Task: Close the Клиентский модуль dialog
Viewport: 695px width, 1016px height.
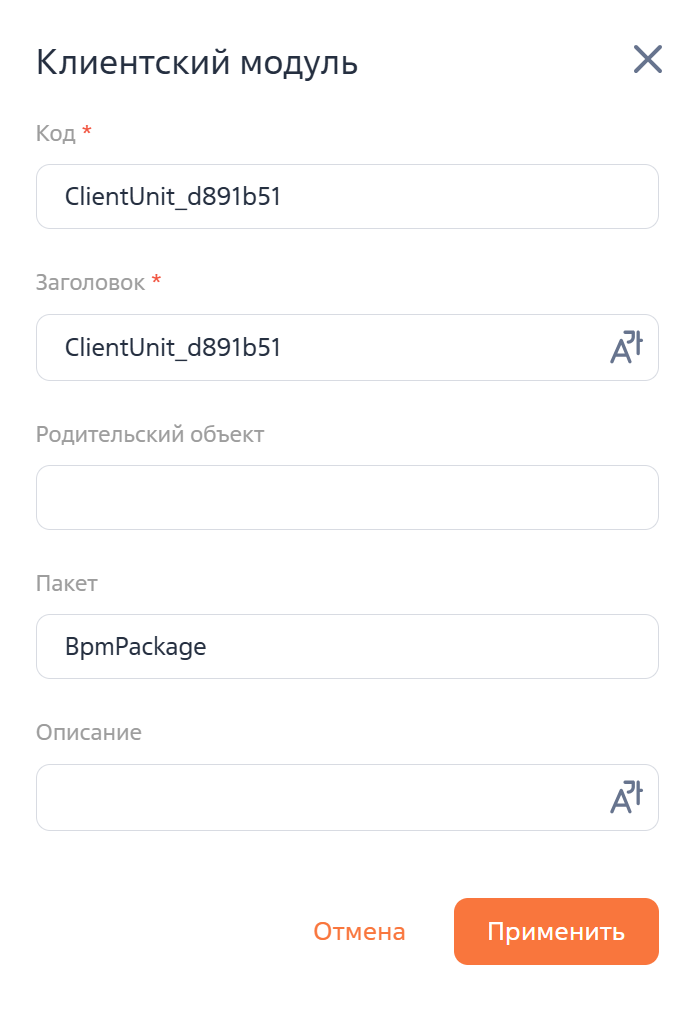Action: [x=648, y=60]
